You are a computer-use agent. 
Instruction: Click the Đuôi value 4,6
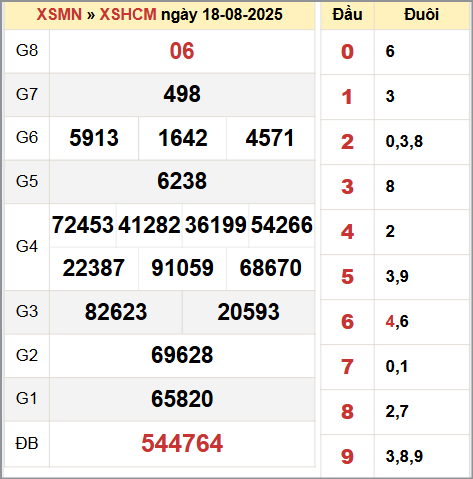pyautogui.click(x=397, y=322)
